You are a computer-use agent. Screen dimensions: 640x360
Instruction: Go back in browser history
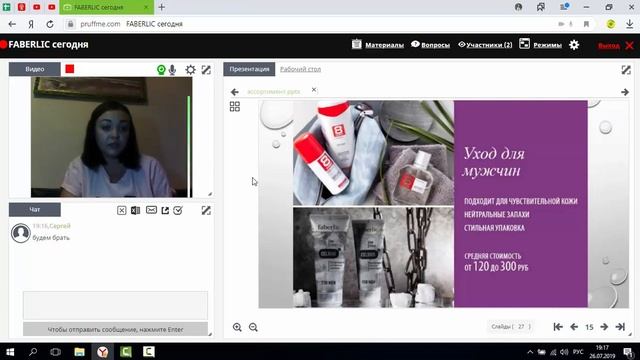click(12, 24)
